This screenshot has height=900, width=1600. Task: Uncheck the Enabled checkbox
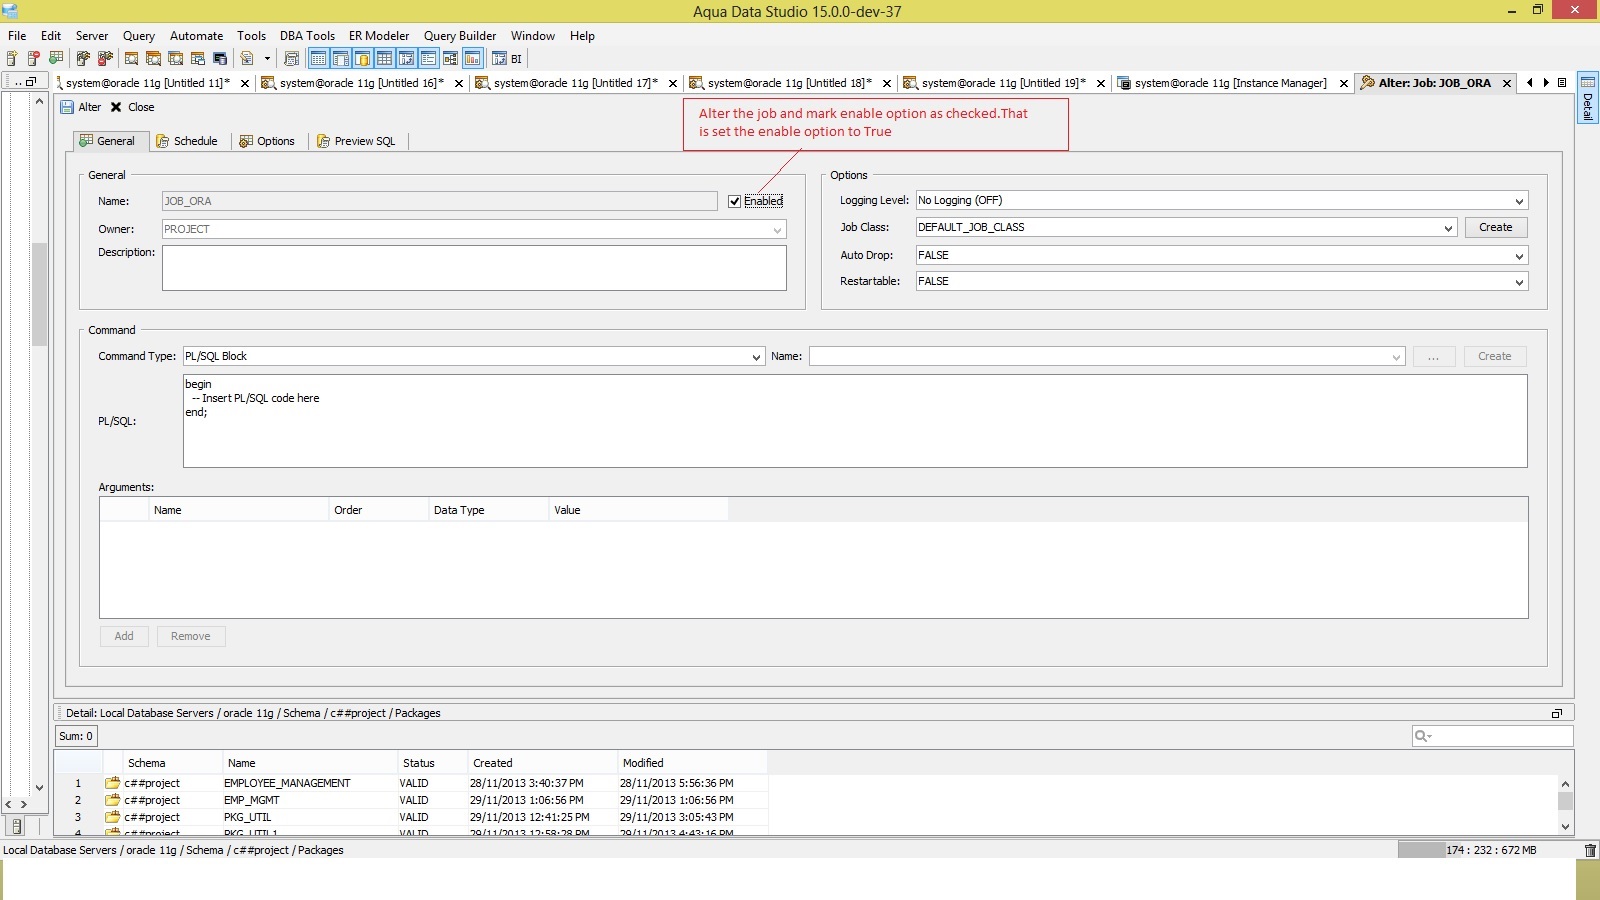pyautogui.click(x=735, y=201)
